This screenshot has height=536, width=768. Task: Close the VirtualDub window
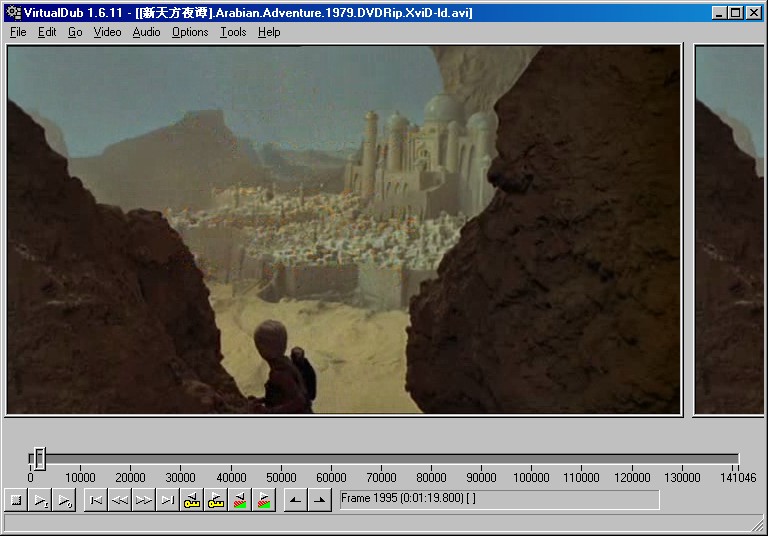[754, 13]
